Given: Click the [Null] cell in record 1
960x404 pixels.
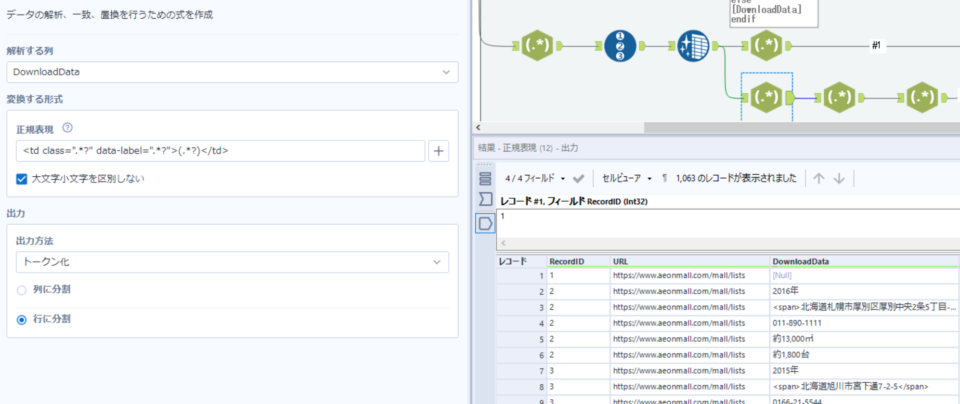Looking at the screenshot, I should [864, 276].
